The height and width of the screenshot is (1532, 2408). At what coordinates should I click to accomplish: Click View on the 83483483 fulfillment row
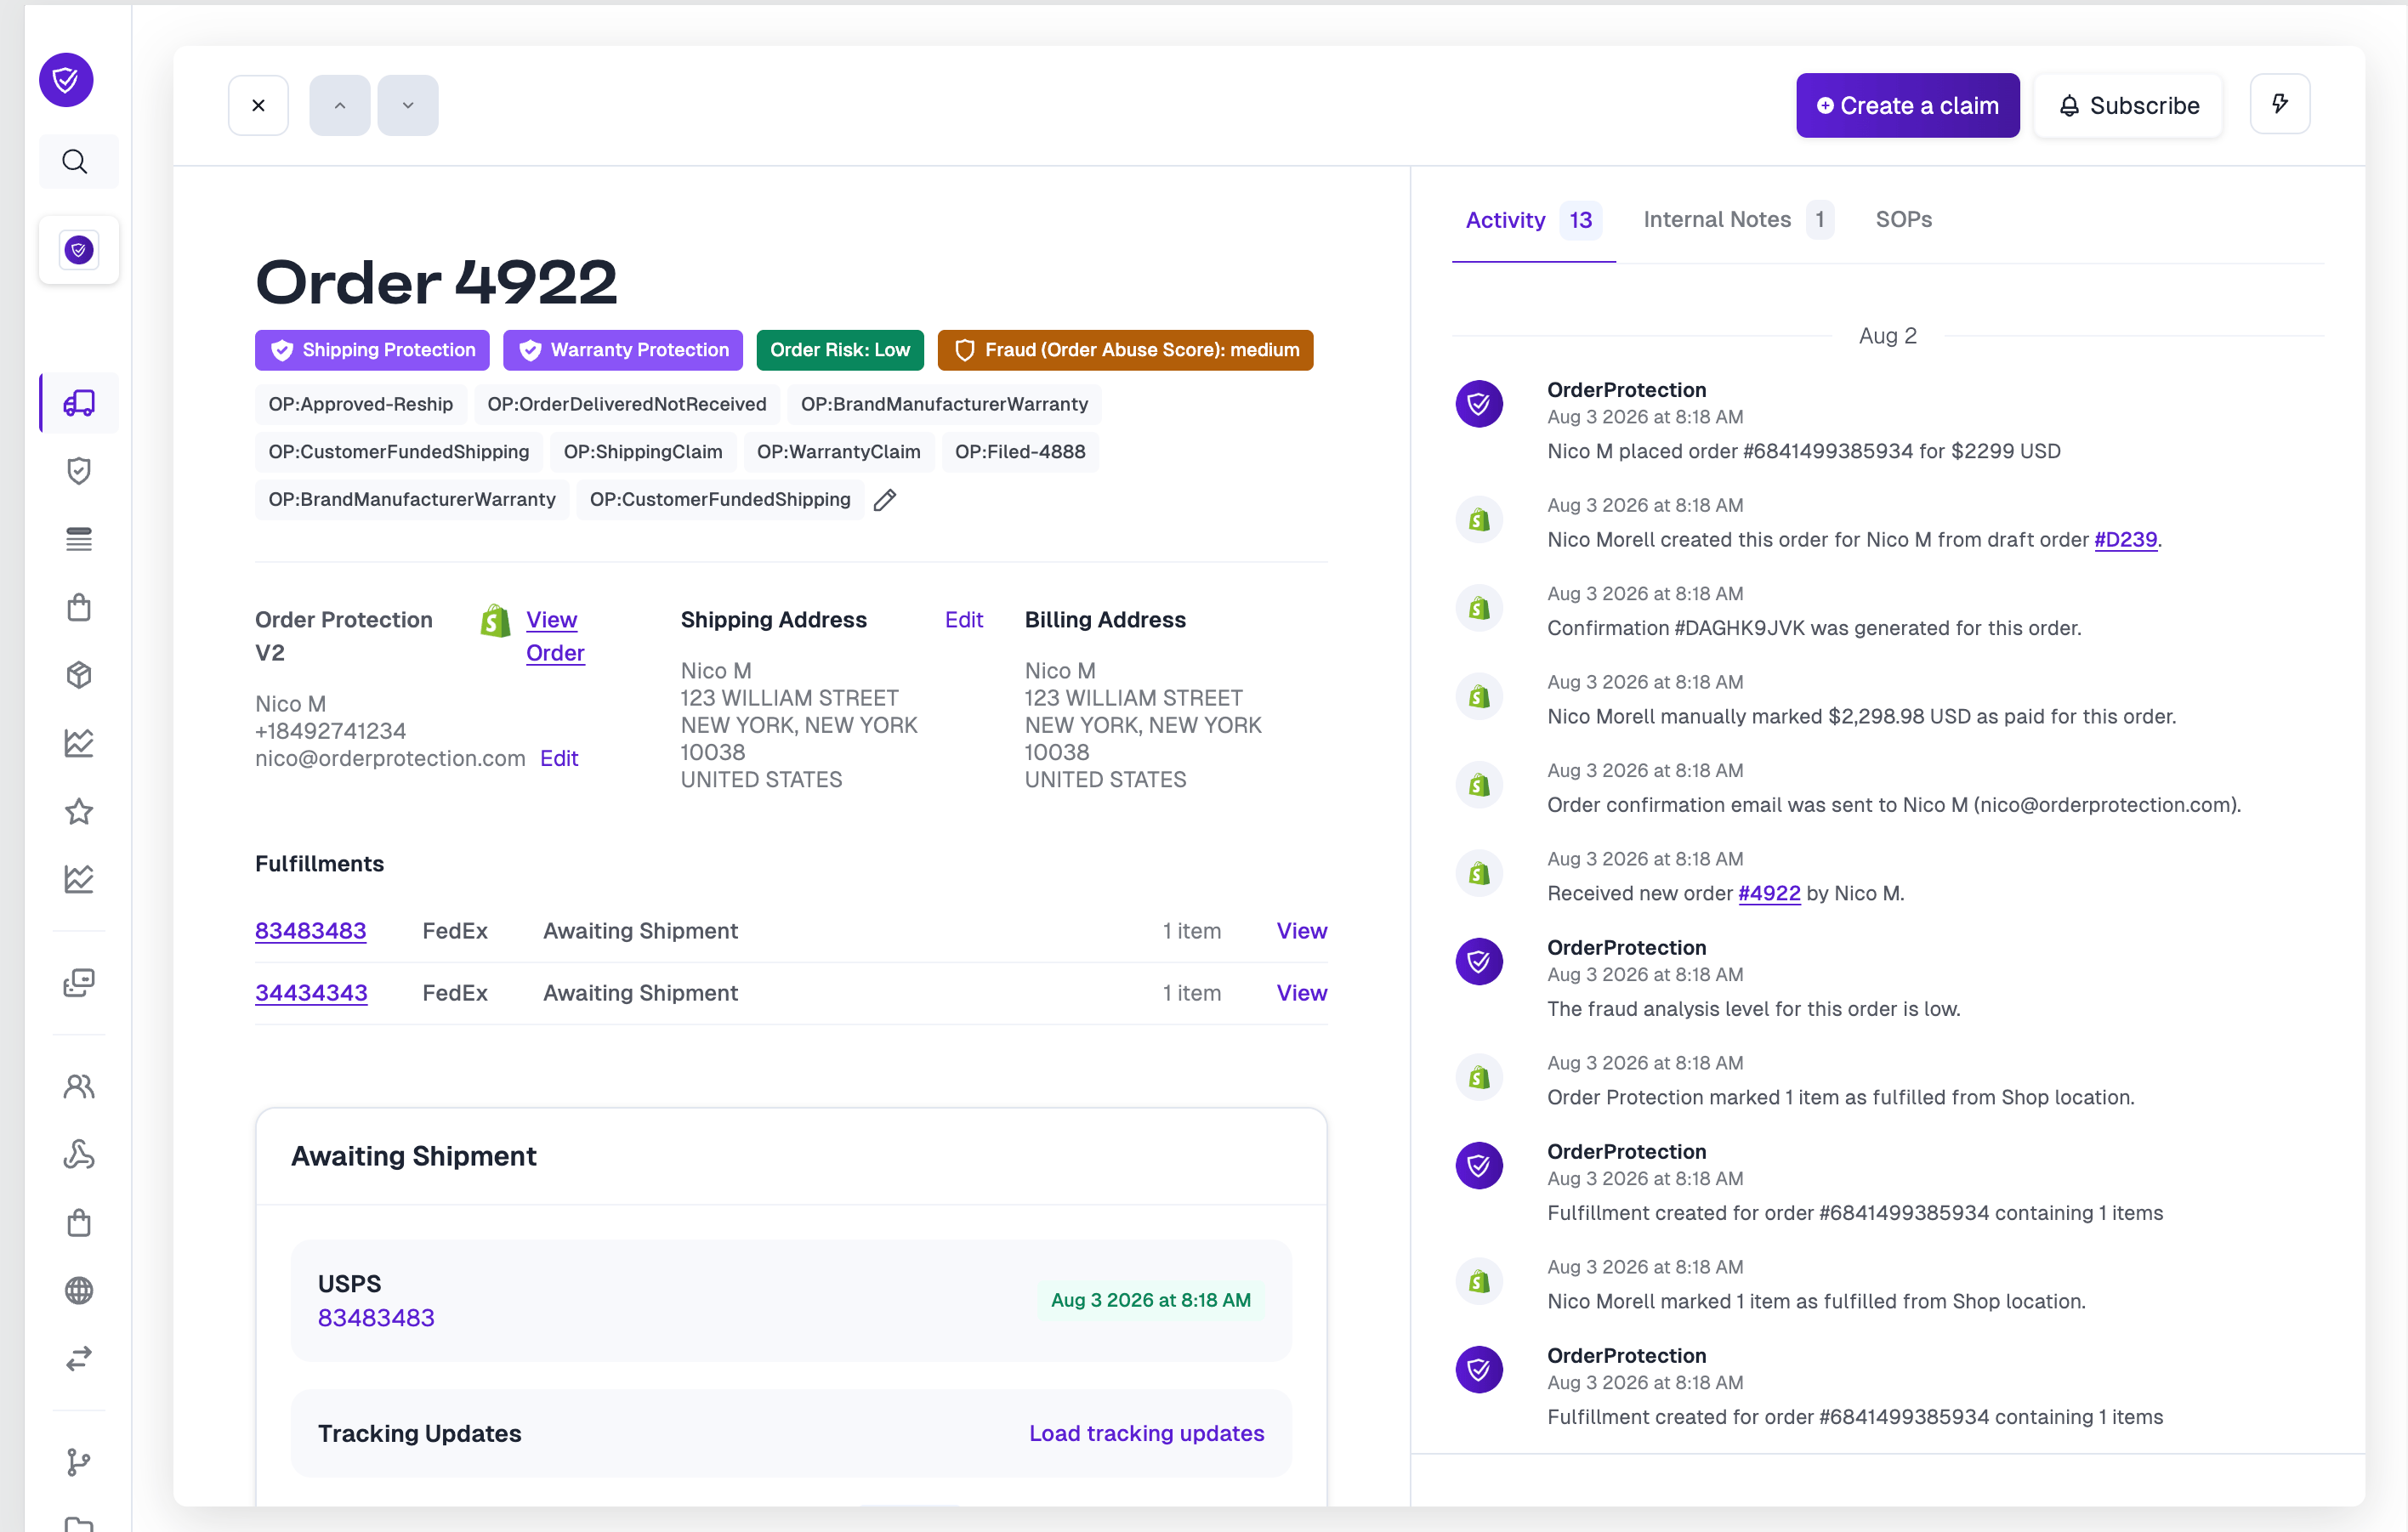(1302, 931)
